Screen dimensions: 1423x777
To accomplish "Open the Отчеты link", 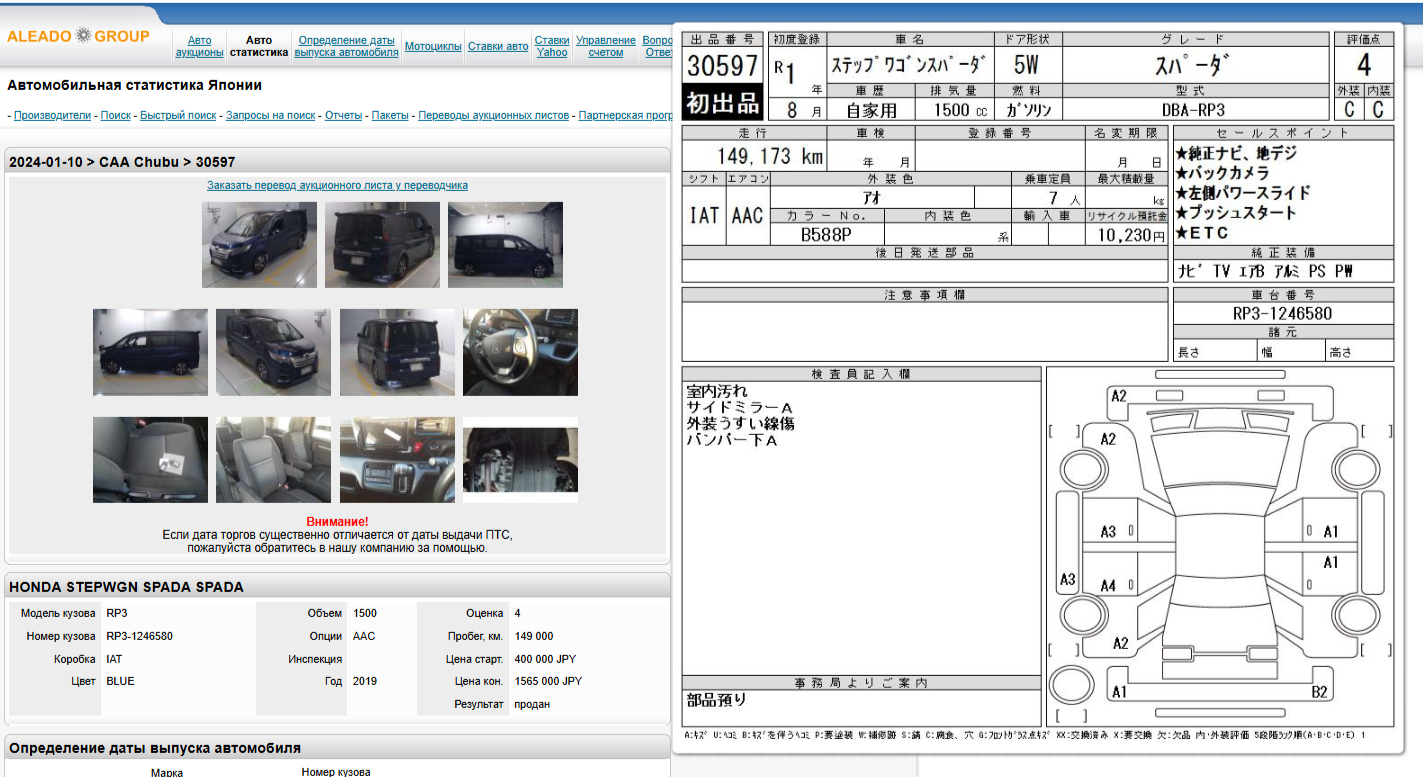I will click(343, 115).
